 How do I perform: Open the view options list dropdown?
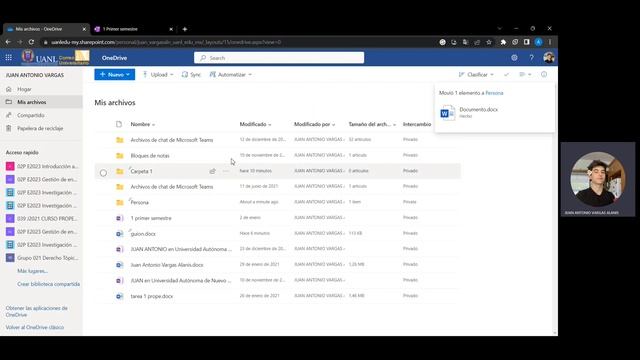coord(525,74)
